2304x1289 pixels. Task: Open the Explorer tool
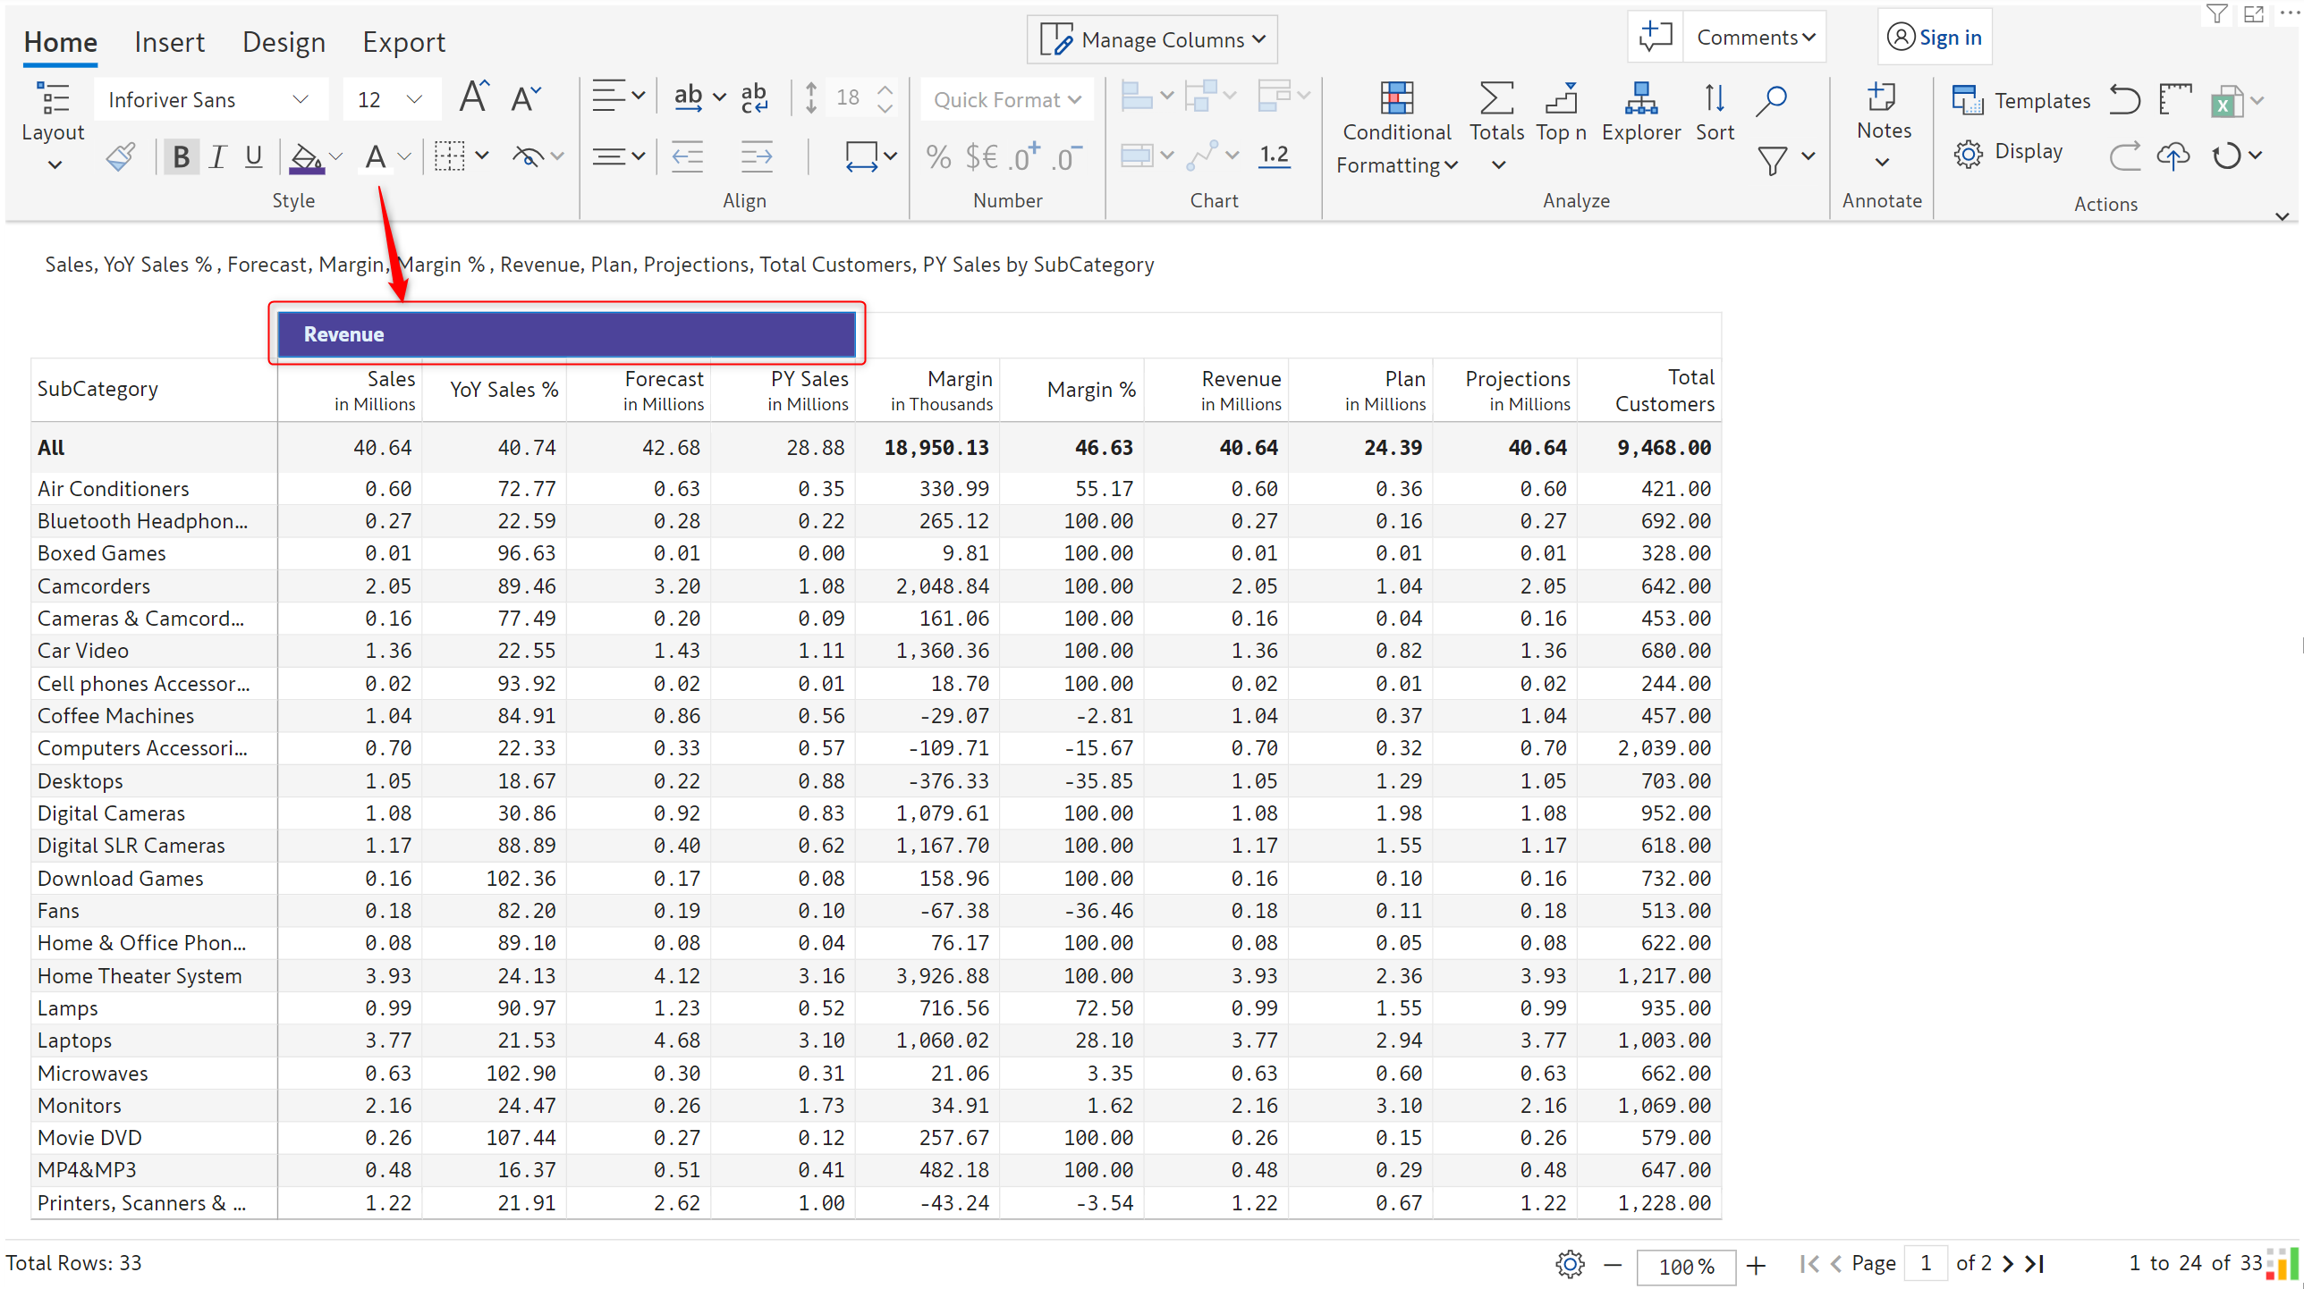click(1640, 100)
